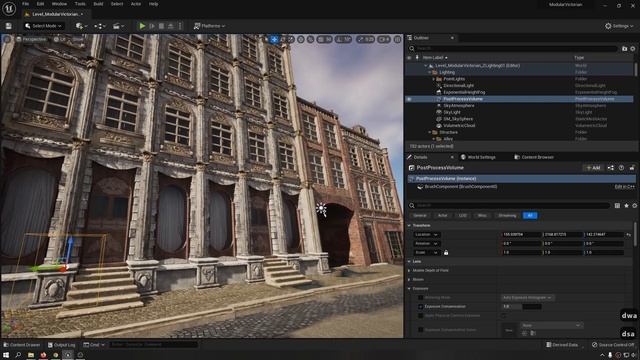
Task: Click the Add component button
Action: coord(593,168)
